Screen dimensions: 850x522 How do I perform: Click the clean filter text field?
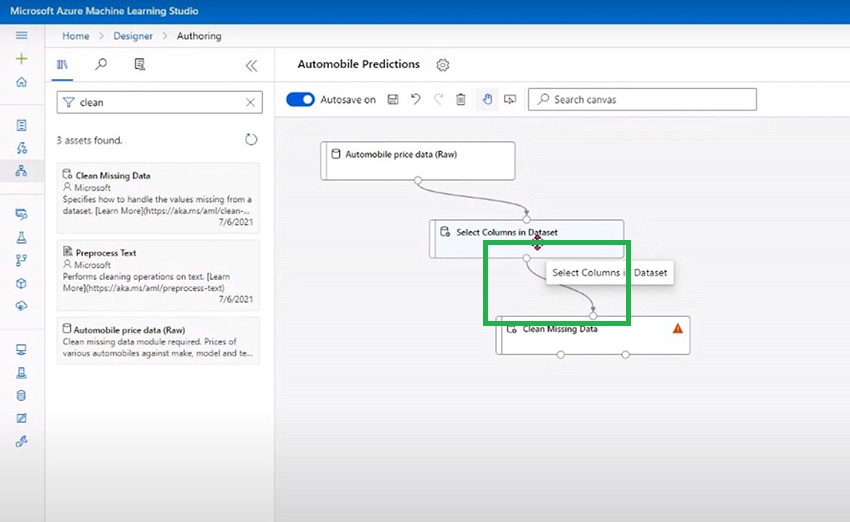159,102
